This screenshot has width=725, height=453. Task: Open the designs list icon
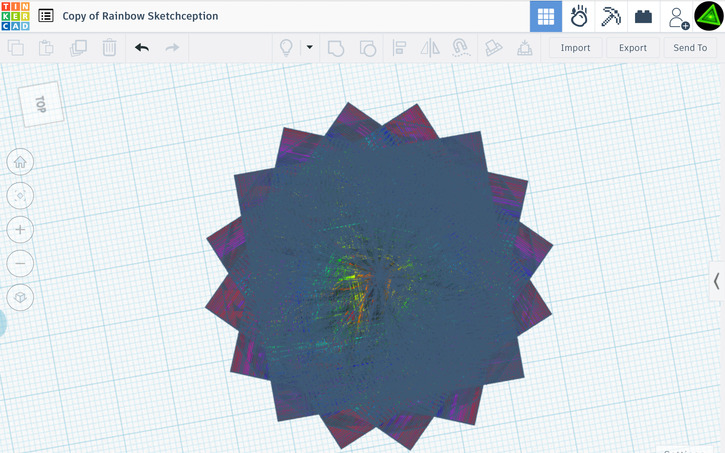click(x=46, y=16)
